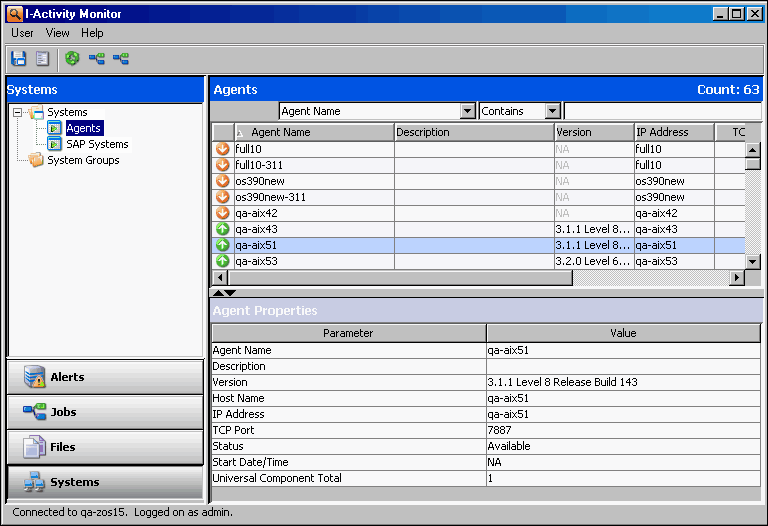This screenshot has height=526, width=768.
Task: Open the Contains filter condition dropdown
Action: tap(552, 111)
